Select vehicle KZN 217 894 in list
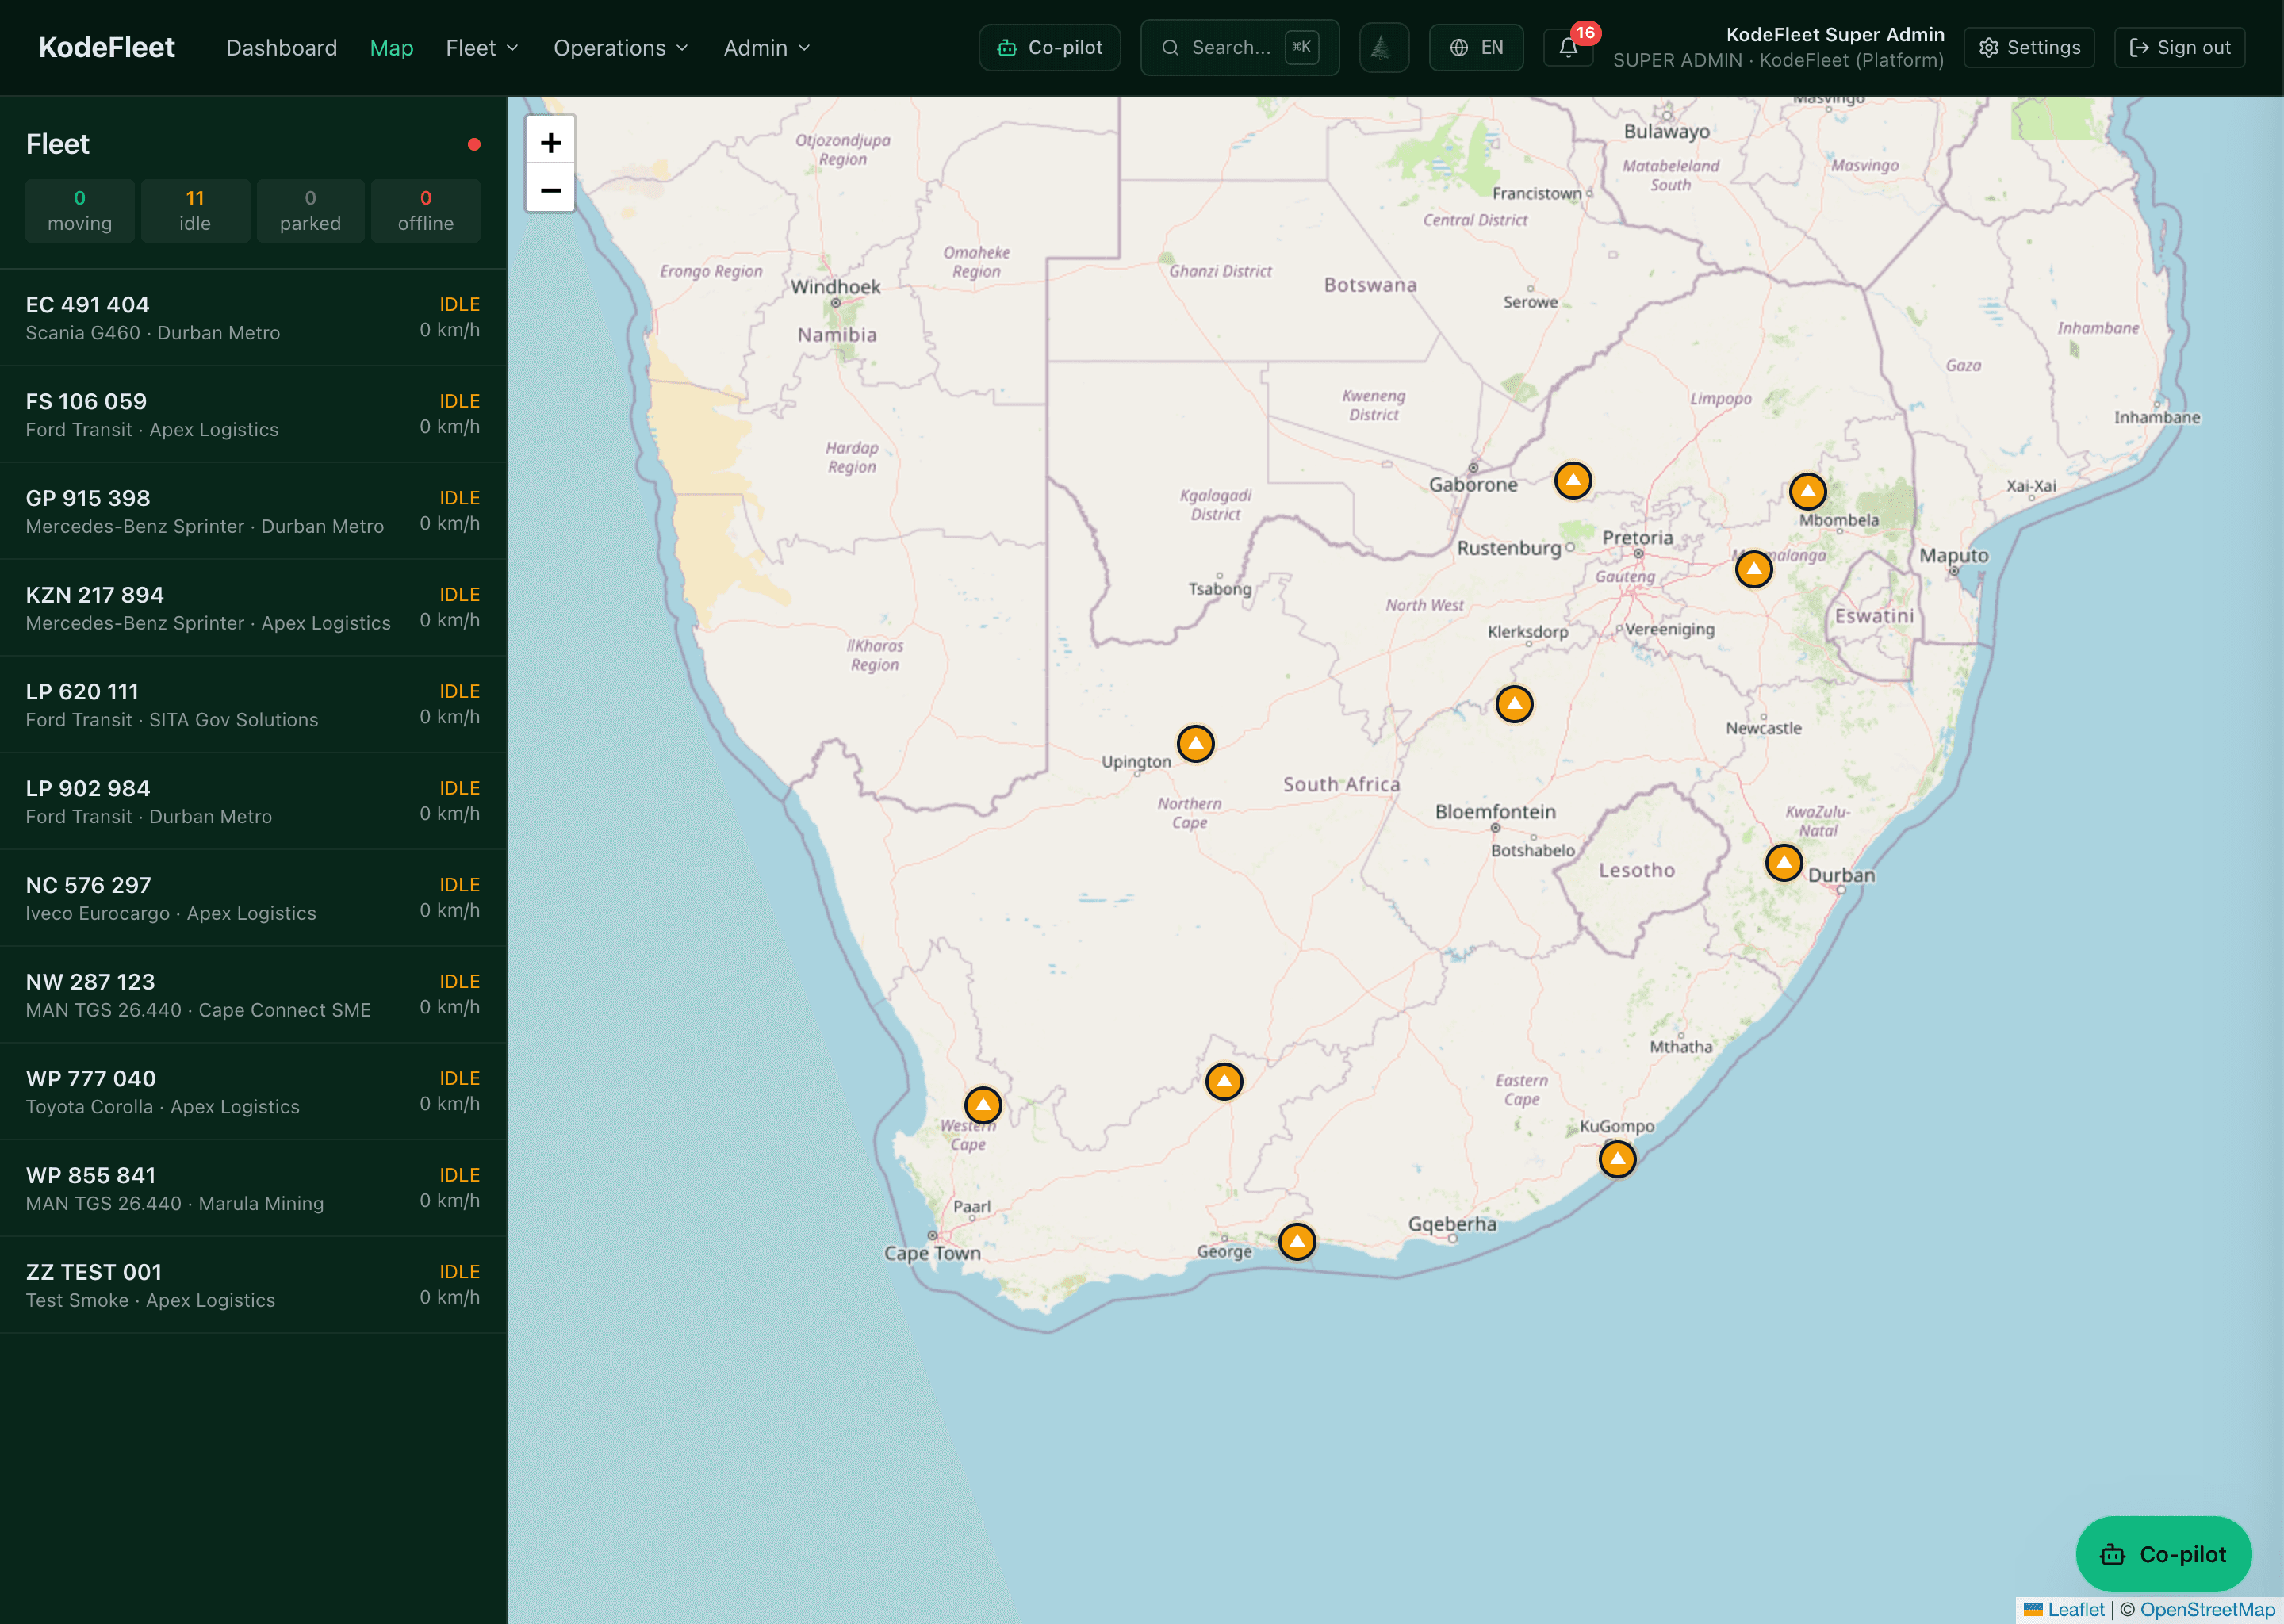 pyautogui.click(x=253, y=608)
